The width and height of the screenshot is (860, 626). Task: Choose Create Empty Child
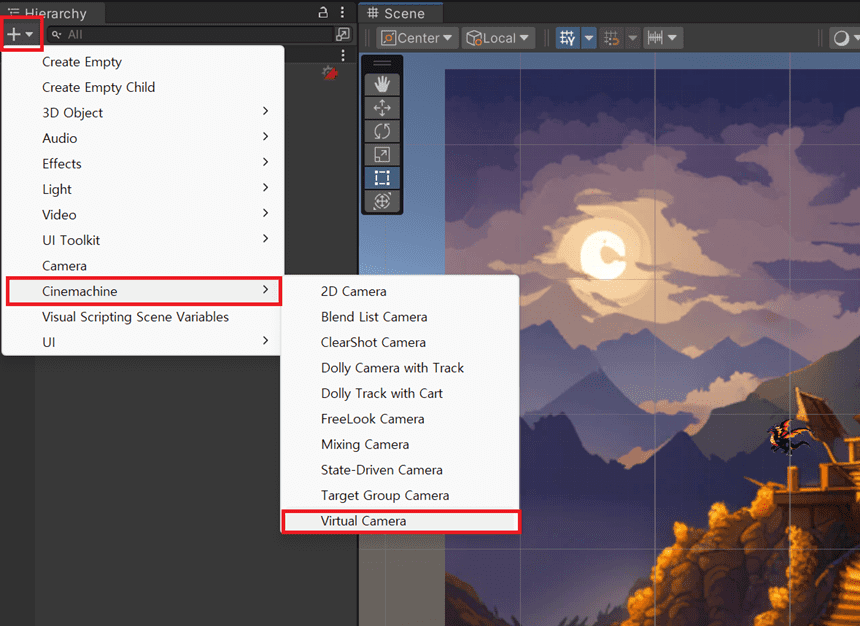pos(143,87)
